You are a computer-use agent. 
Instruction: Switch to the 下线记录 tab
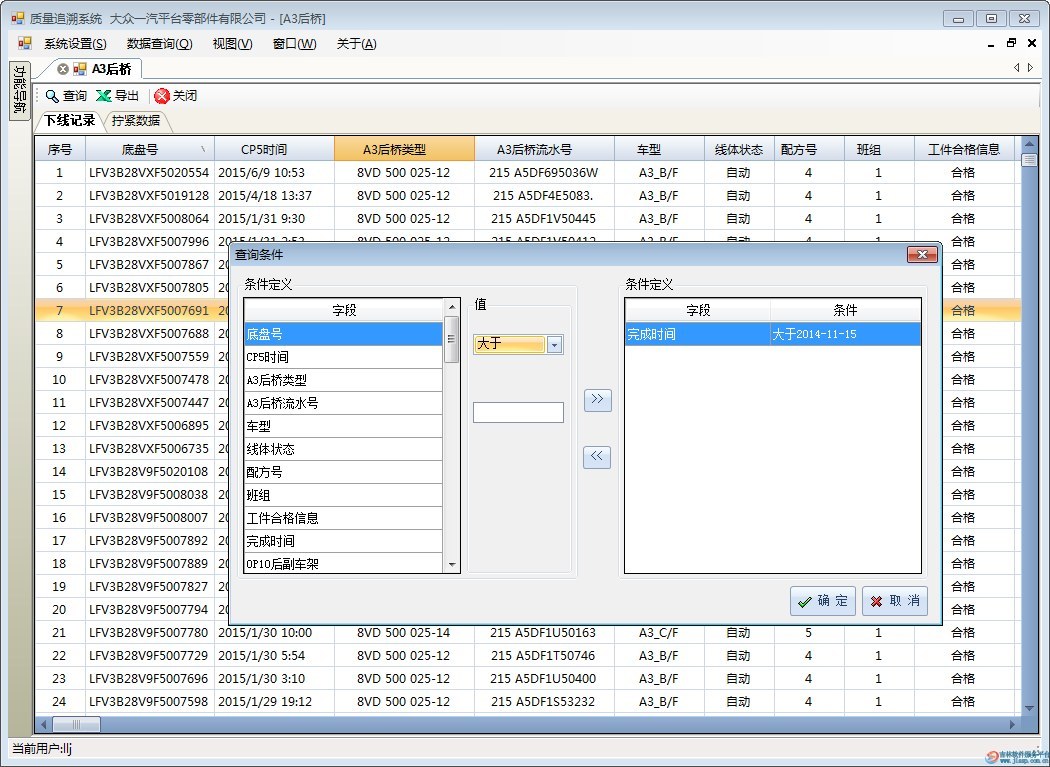point(70,121)
